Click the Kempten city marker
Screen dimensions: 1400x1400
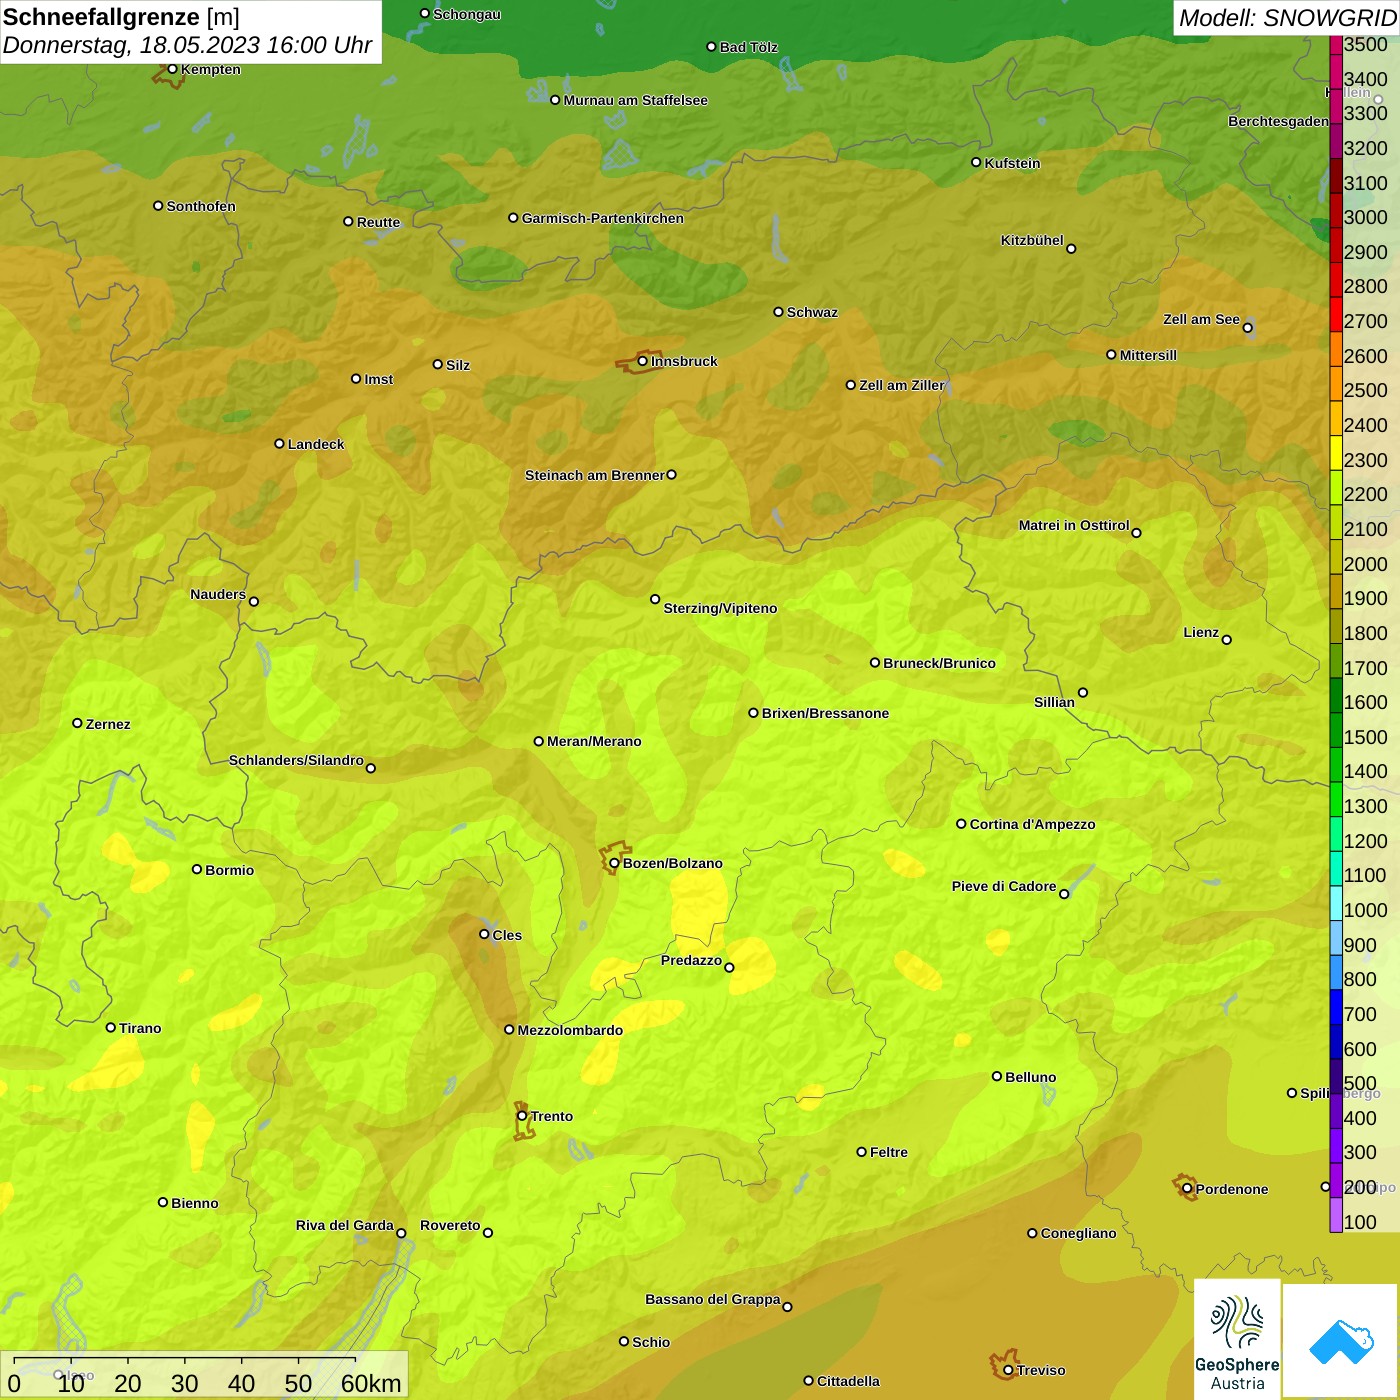[x=172, y=69]
